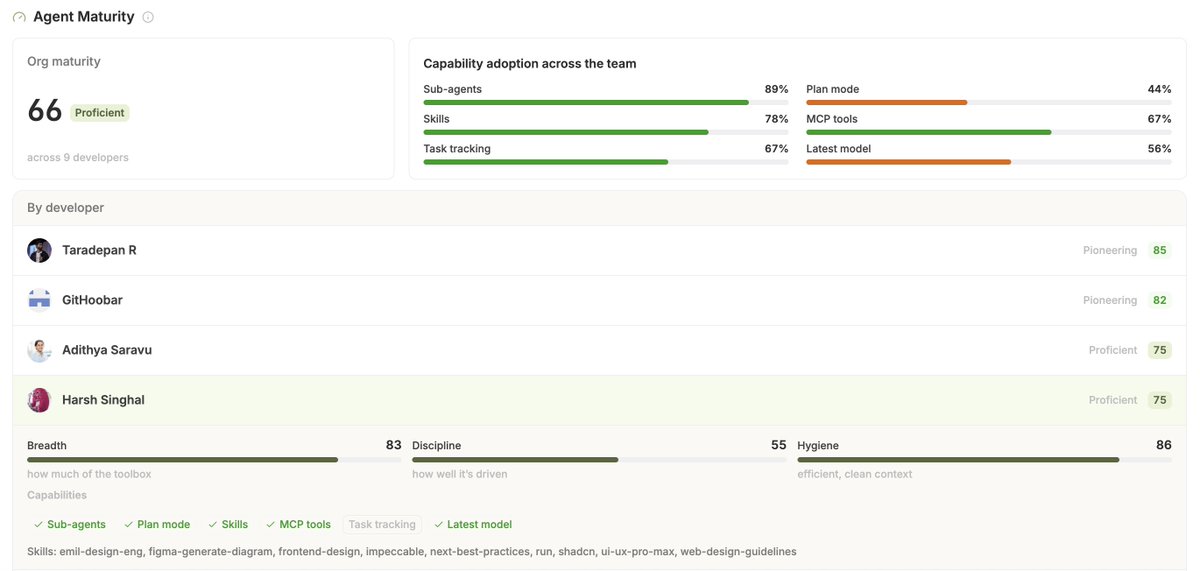Screen dimensions: 1200x571
Task: Click the 'Org maturity' card title
Action: tap(64, 62)
